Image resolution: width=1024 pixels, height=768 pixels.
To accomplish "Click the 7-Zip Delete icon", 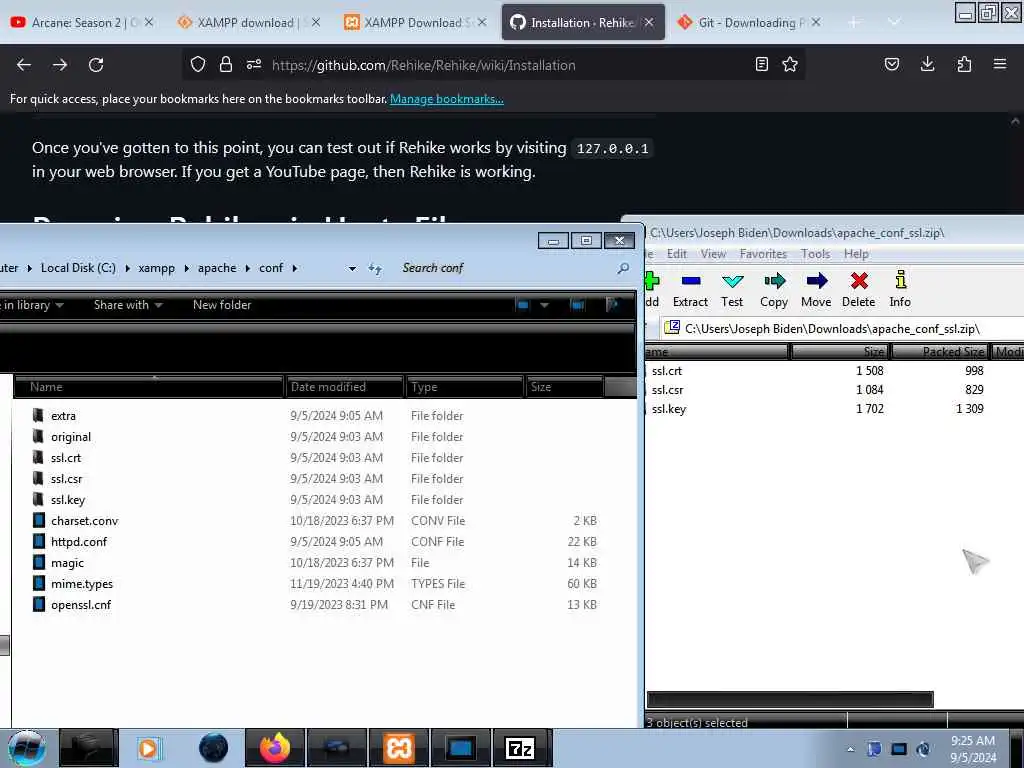I will pos(859,281).
